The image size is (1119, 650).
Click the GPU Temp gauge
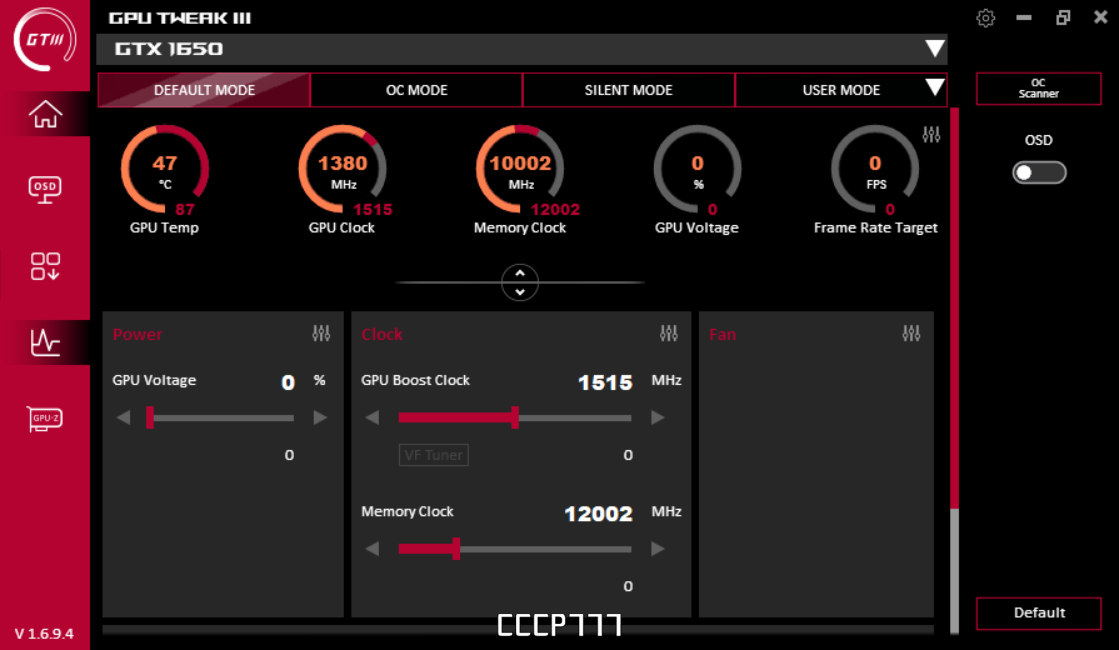tap(165, 170)
